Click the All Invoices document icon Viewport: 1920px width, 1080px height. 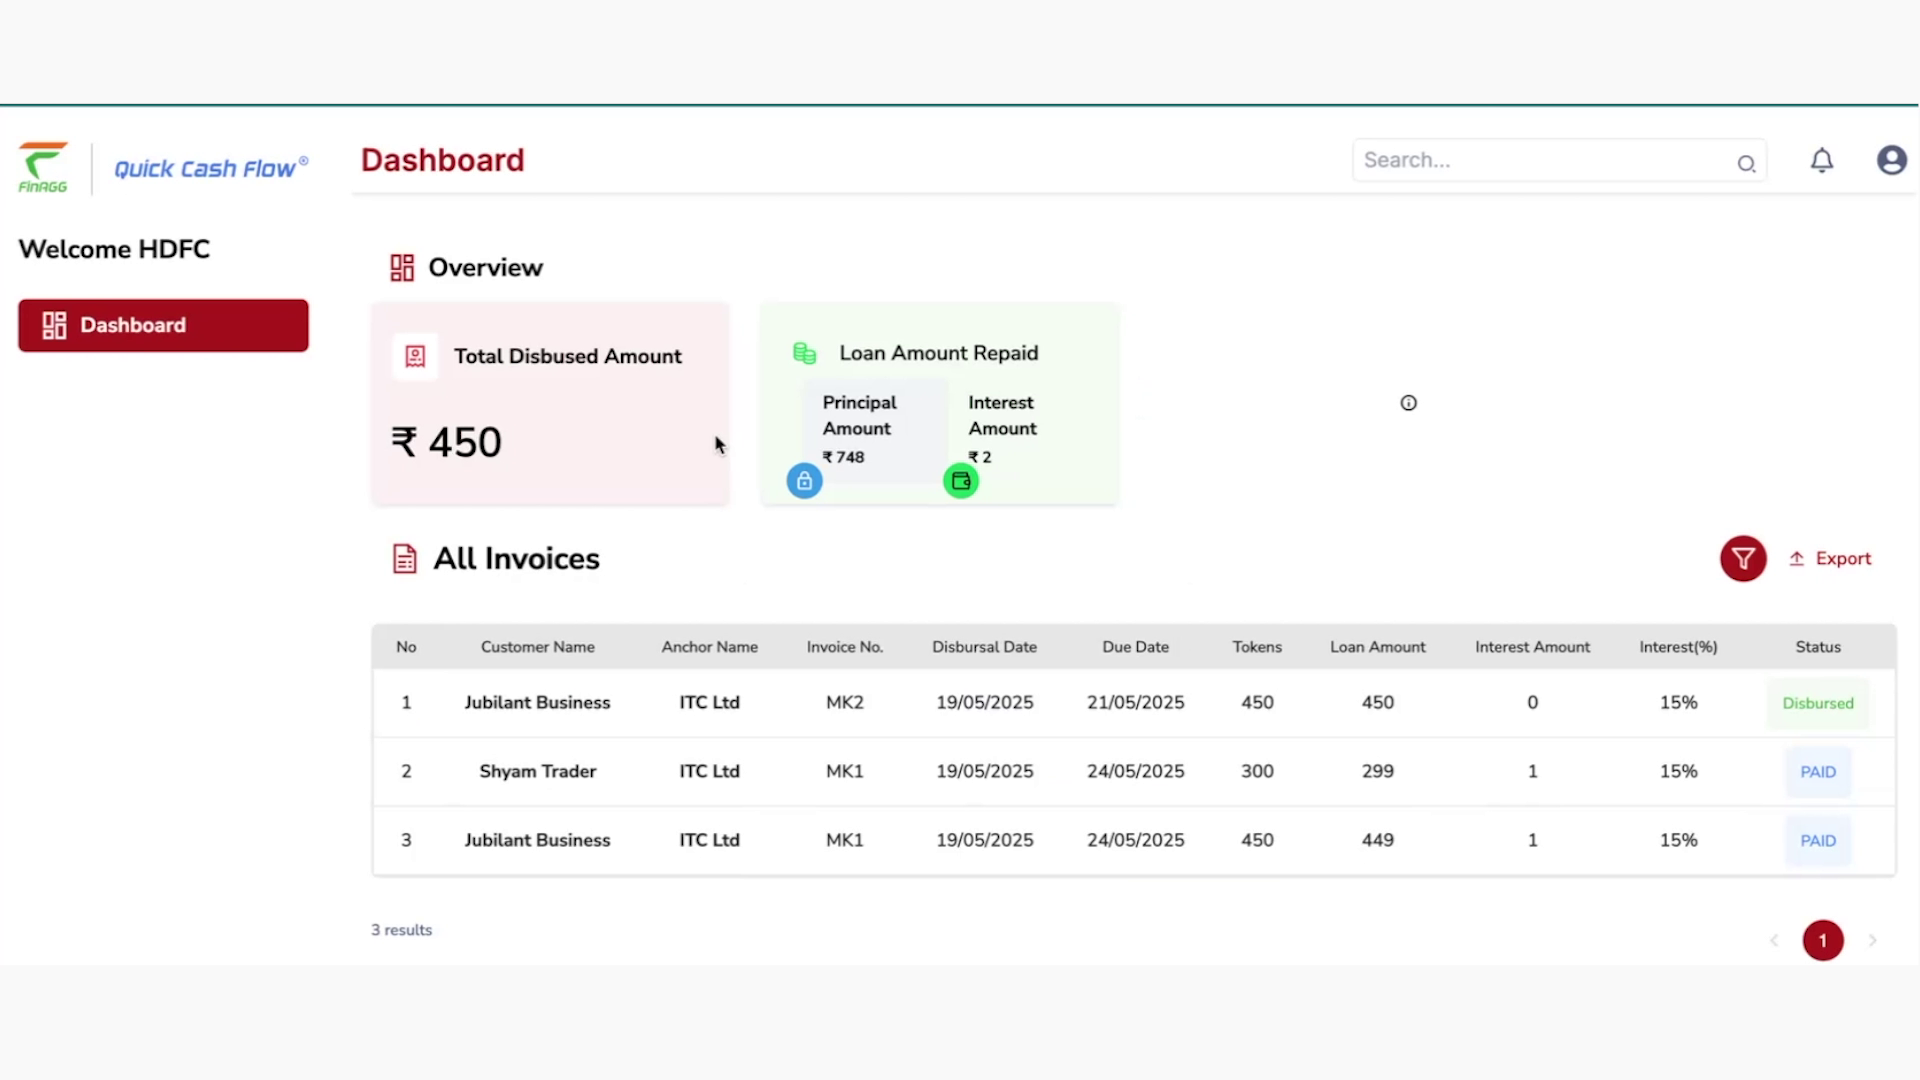(x=404, y=558)
